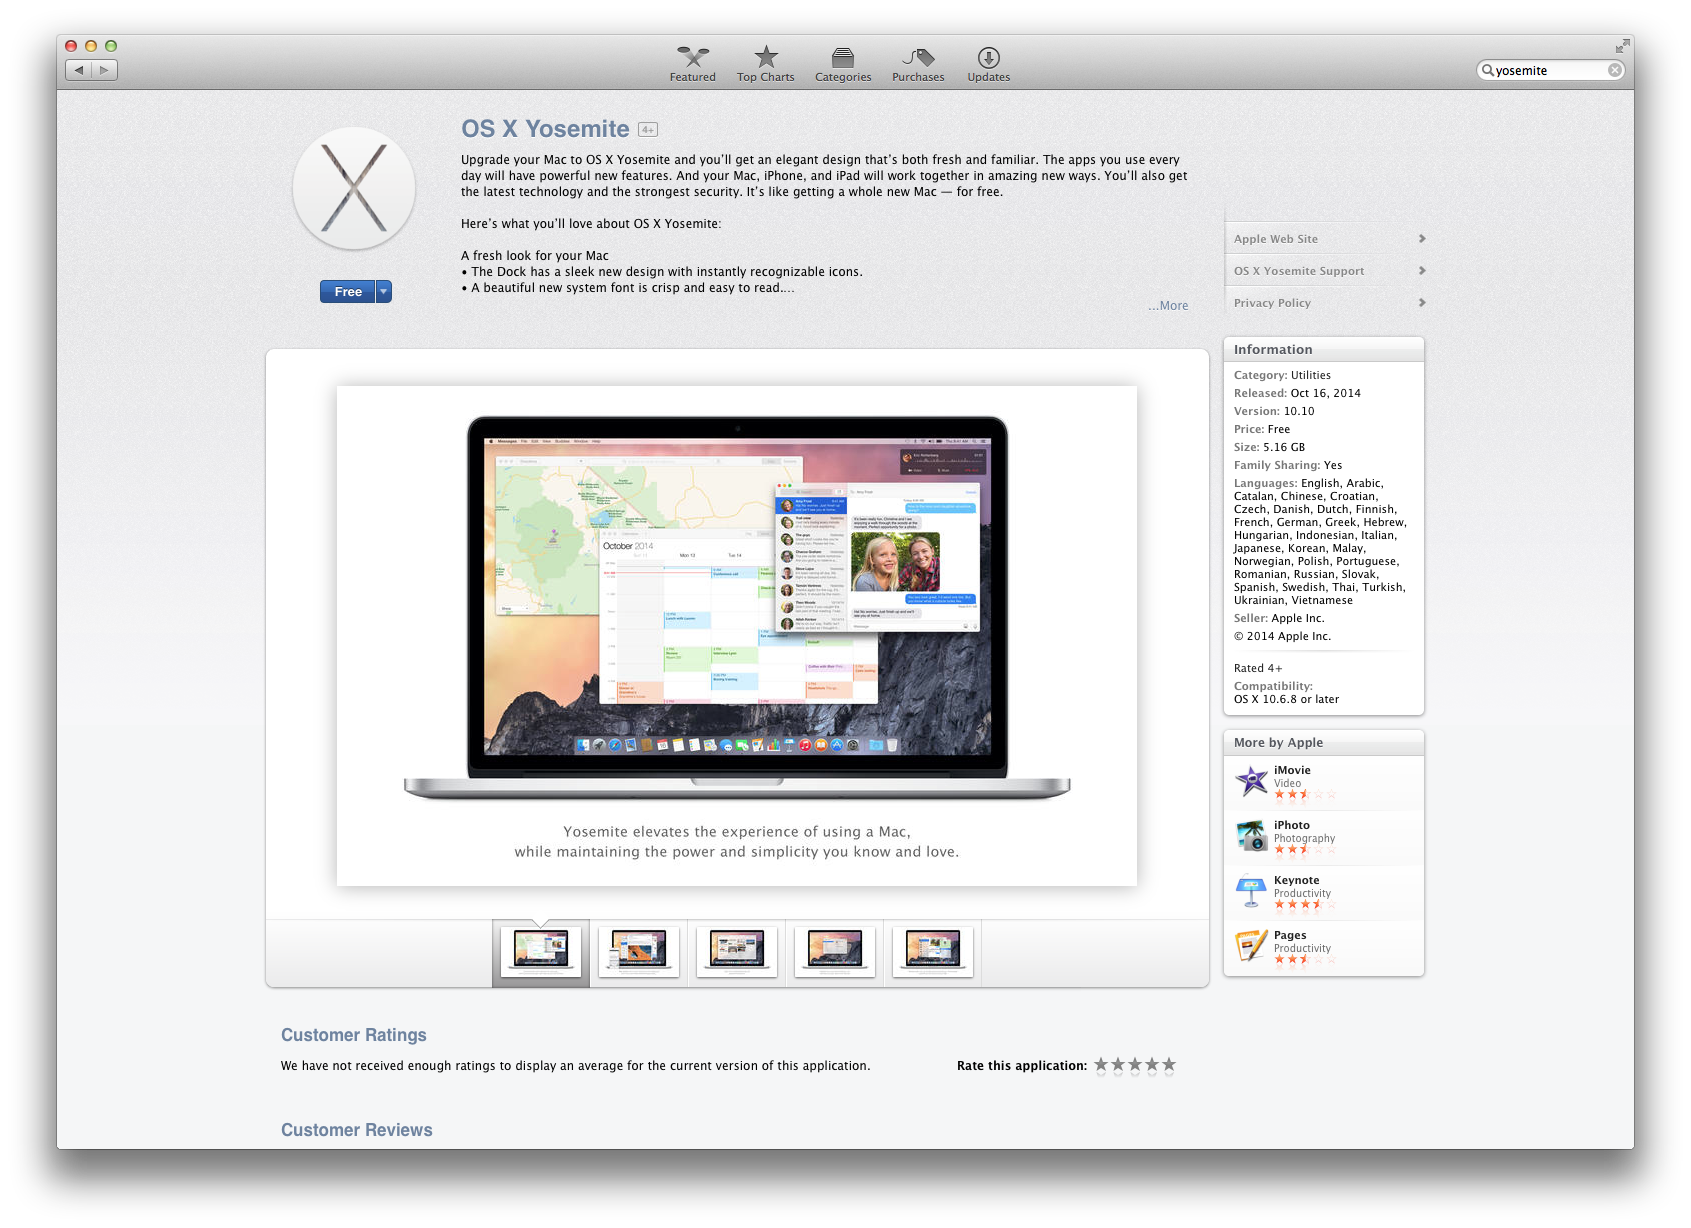This screenshot has width=1691, height=1228.
Task: Open the dropdown arrow beside Free
Action: pyautogui.click(x=383, y=291)
